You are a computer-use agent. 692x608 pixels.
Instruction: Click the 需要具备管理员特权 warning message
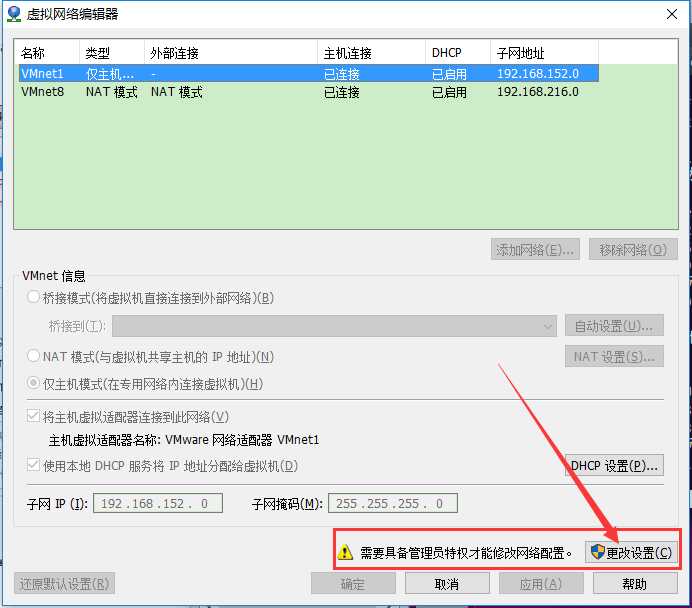(466, 552)
